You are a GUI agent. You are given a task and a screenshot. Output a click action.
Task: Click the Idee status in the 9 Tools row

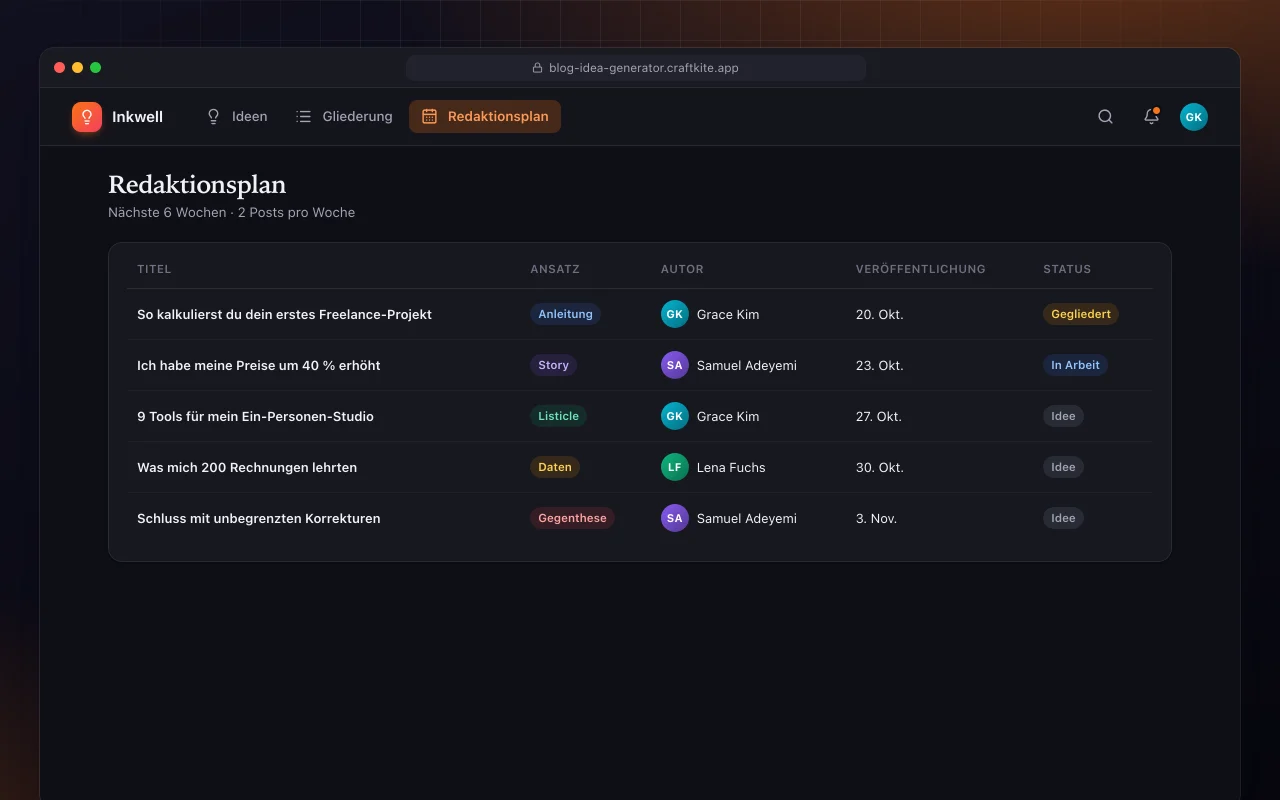click(1063, 416)
